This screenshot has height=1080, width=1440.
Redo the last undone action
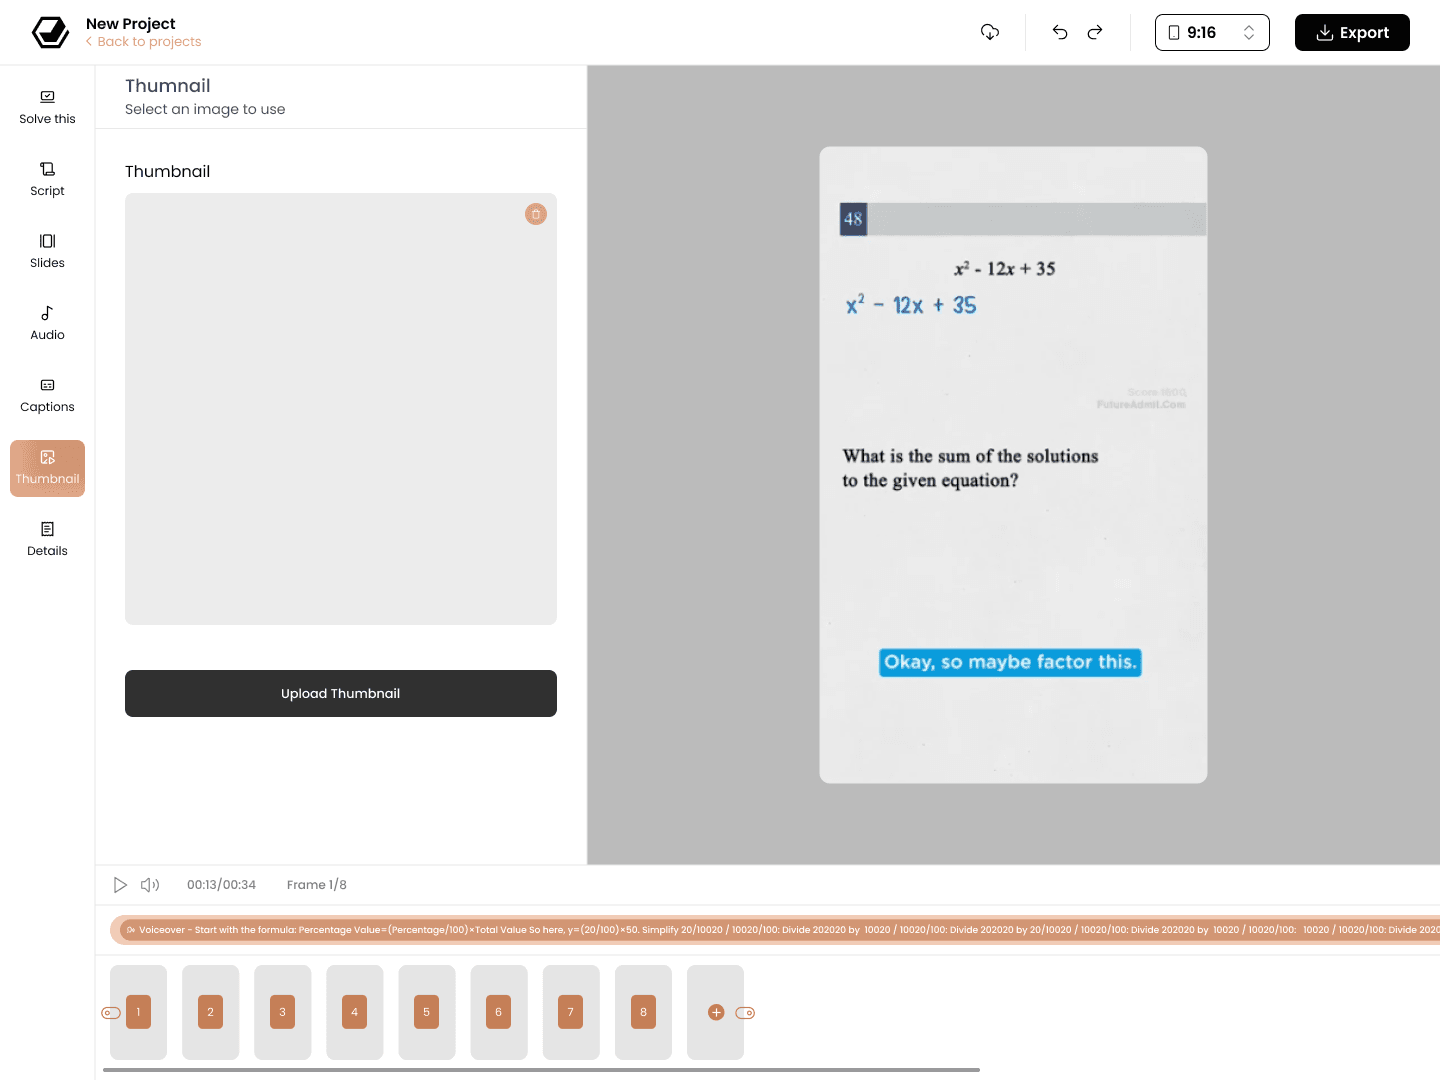pos(1095,32)
